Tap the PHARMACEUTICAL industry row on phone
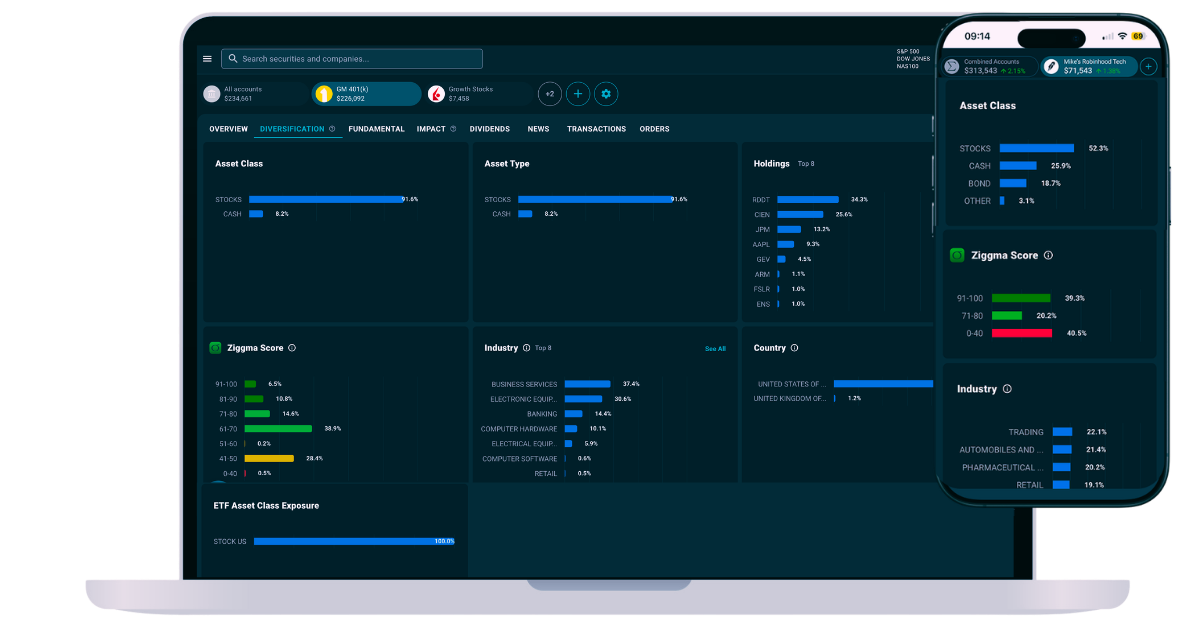 click(x=1034, y=467)
